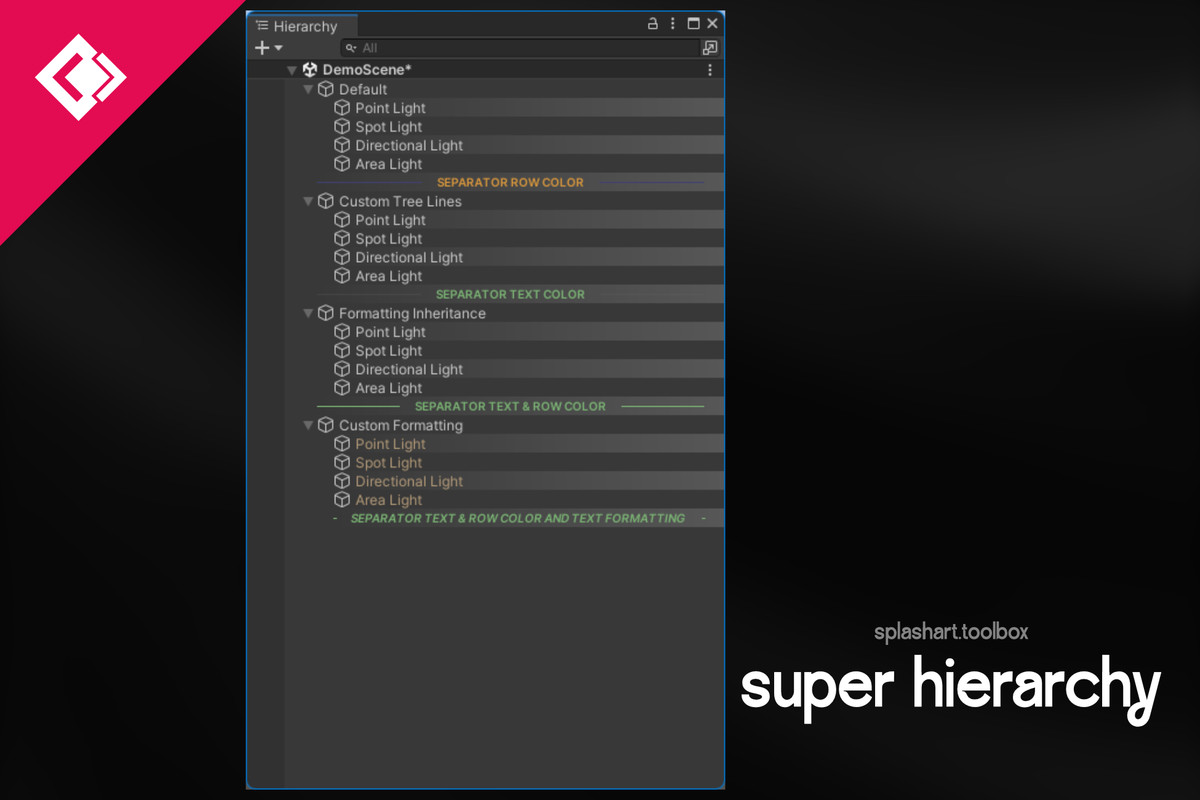Click cube icon of orange Directional Light

point(342,481)
